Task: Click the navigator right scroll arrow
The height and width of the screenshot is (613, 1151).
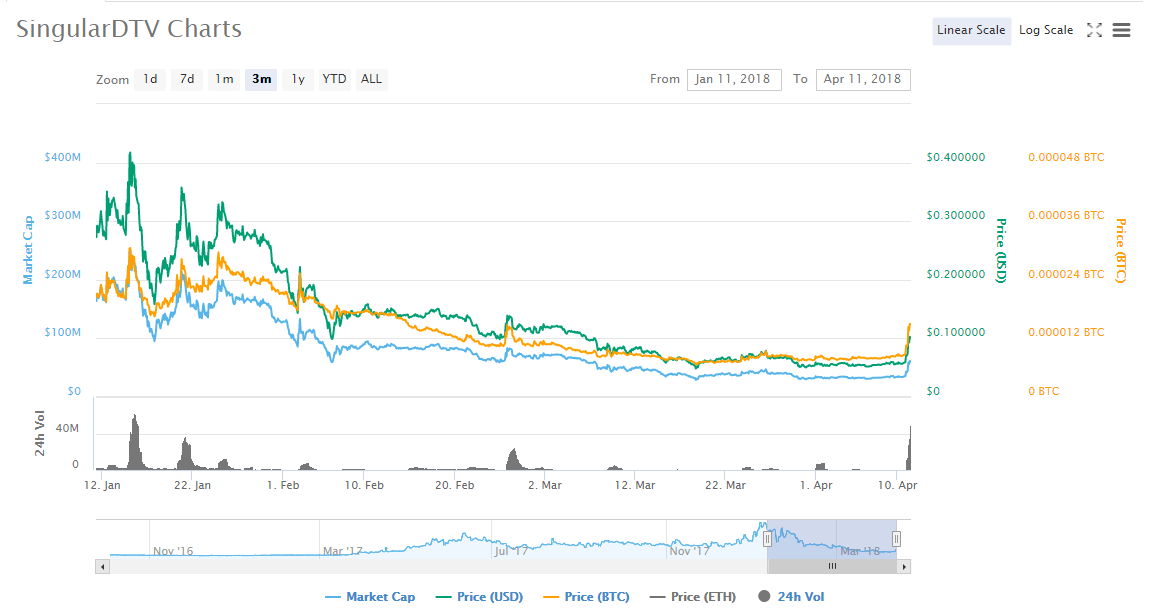Action: pos(904,566)
